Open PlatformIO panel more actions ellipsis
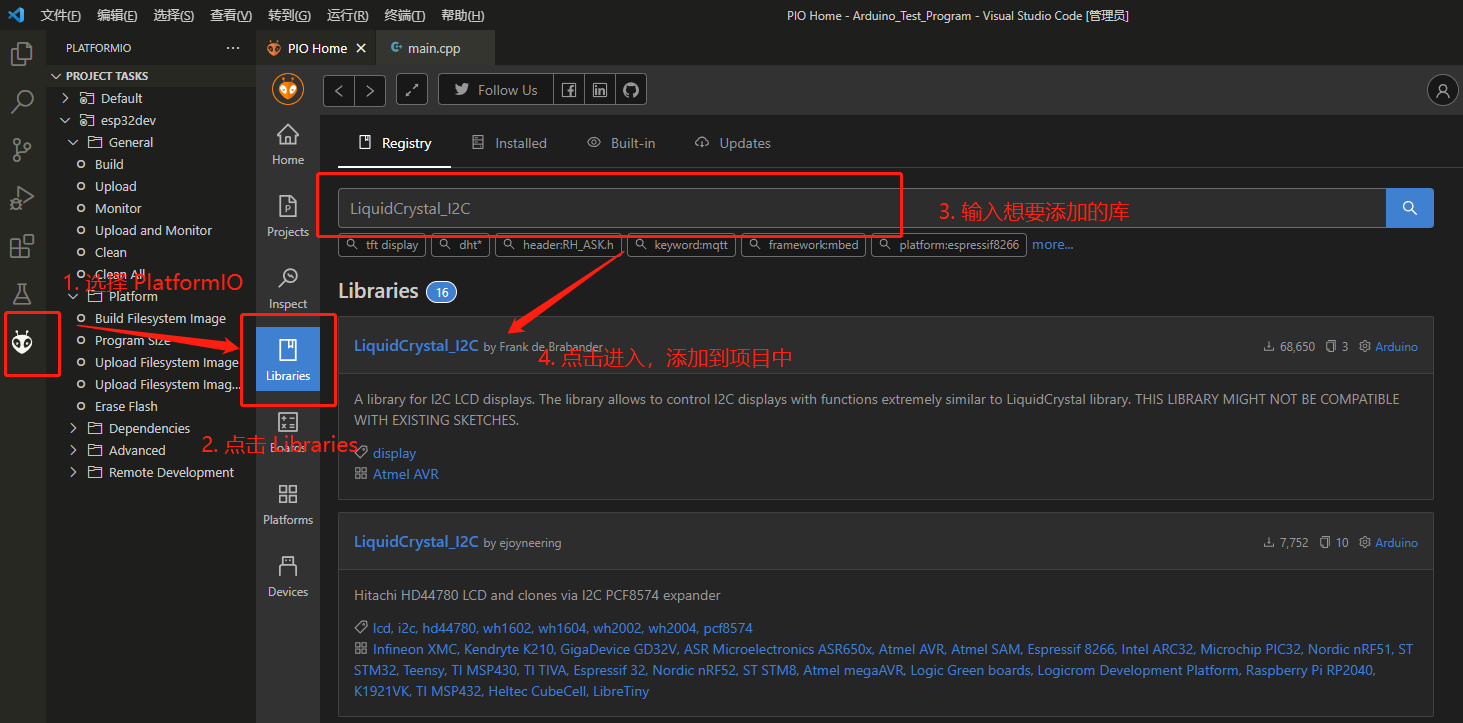The width and height of the screenshot is (1463, 723). pos(233,48)
